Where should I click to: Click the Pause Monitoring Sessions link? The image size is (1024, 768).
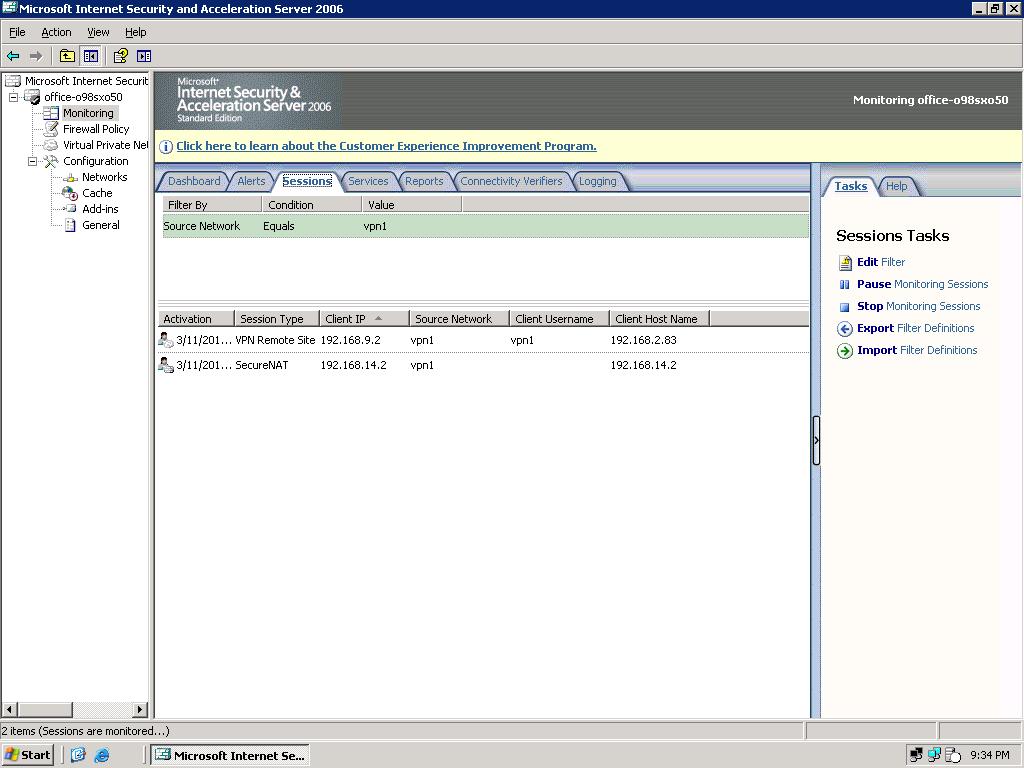[923, 284]
